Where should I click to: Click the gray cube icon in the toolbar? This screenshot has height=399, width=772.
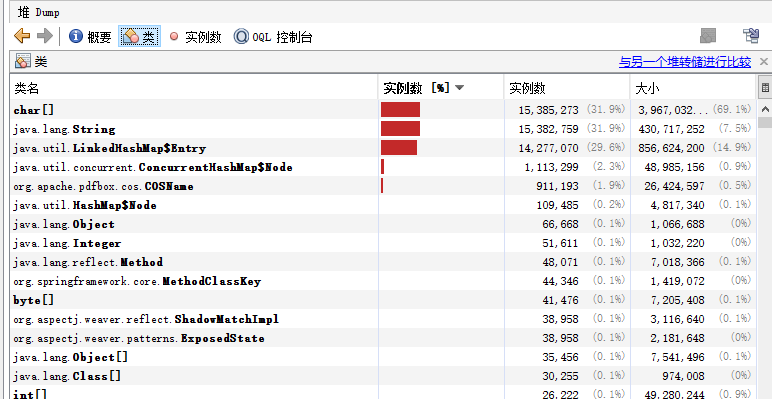click(708, 36)
